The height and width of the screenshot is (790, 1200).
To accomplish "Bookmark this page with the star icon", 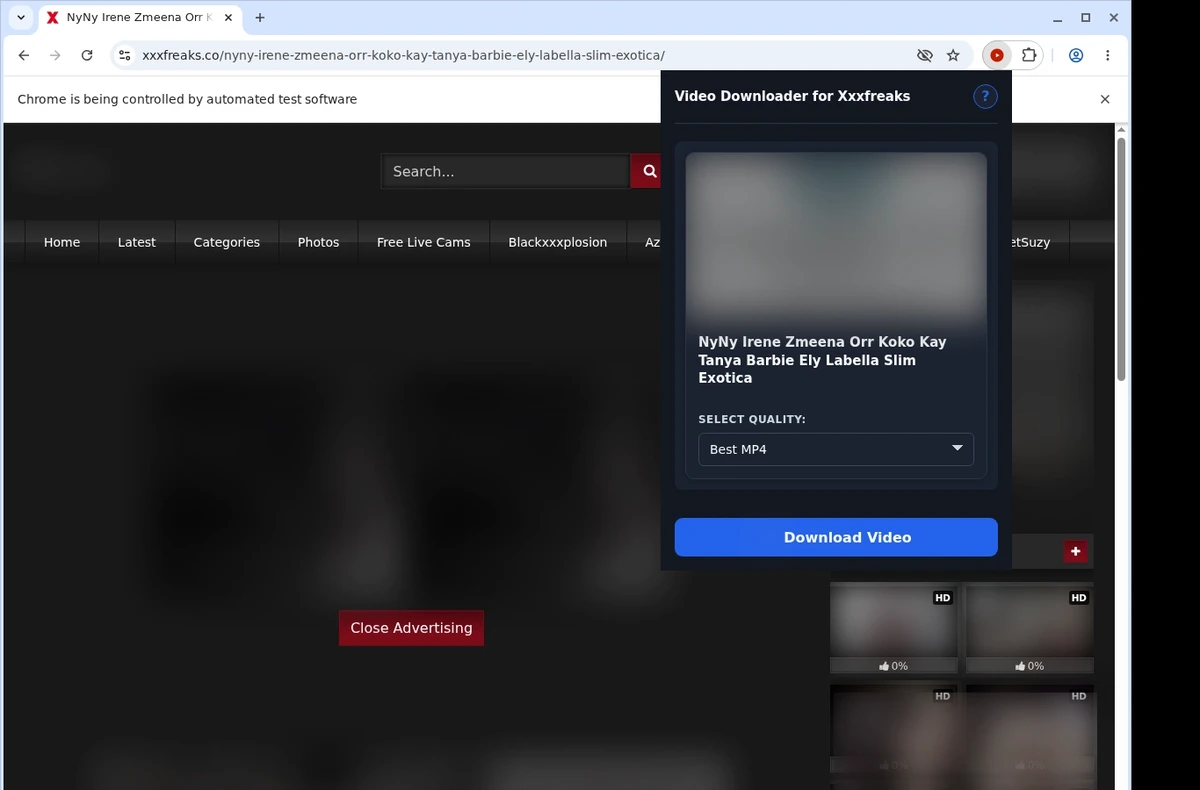I will click(x=953, y=55).
